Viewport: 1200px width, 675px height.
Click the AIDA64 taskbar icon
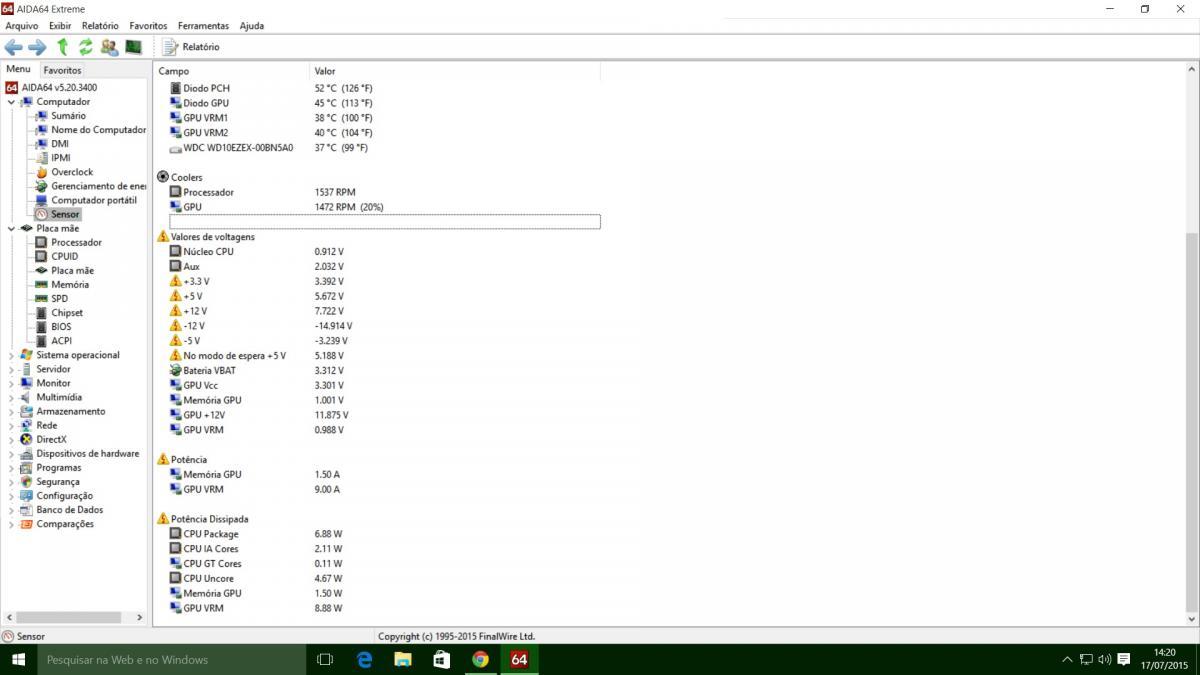coord(519,659)
